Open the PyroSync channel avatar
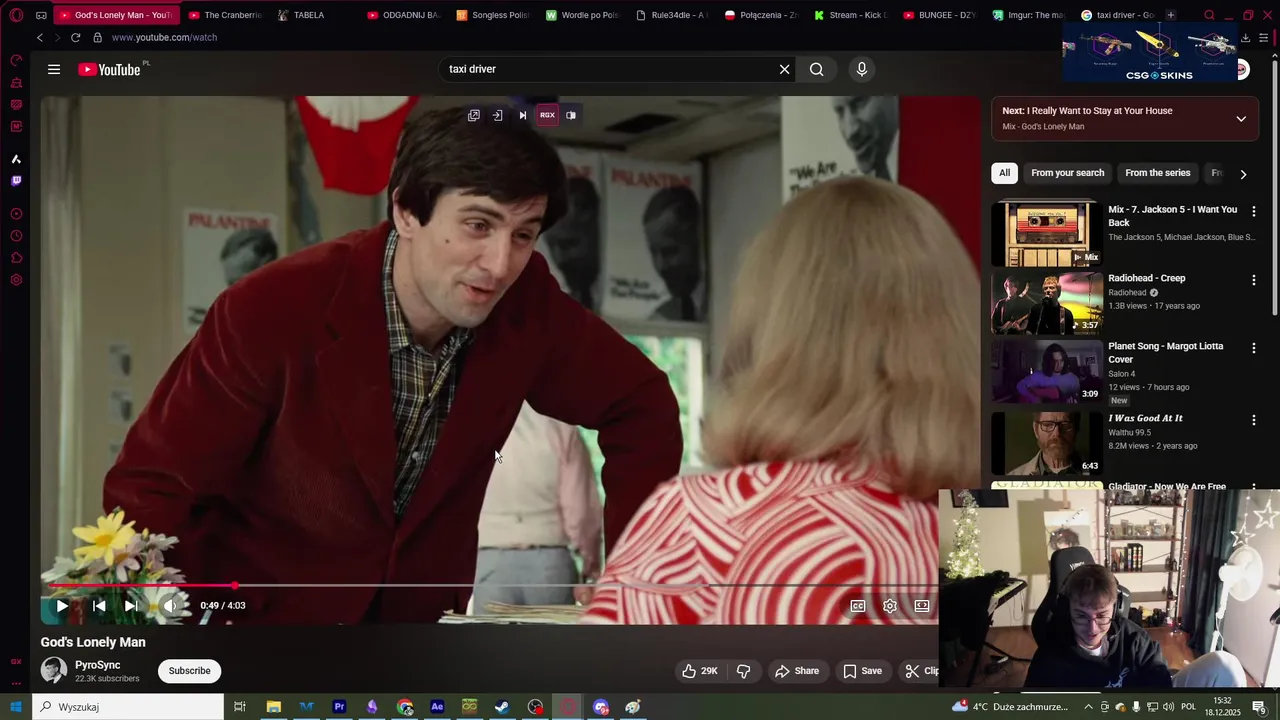The image size is (1280, 720). 54,670
